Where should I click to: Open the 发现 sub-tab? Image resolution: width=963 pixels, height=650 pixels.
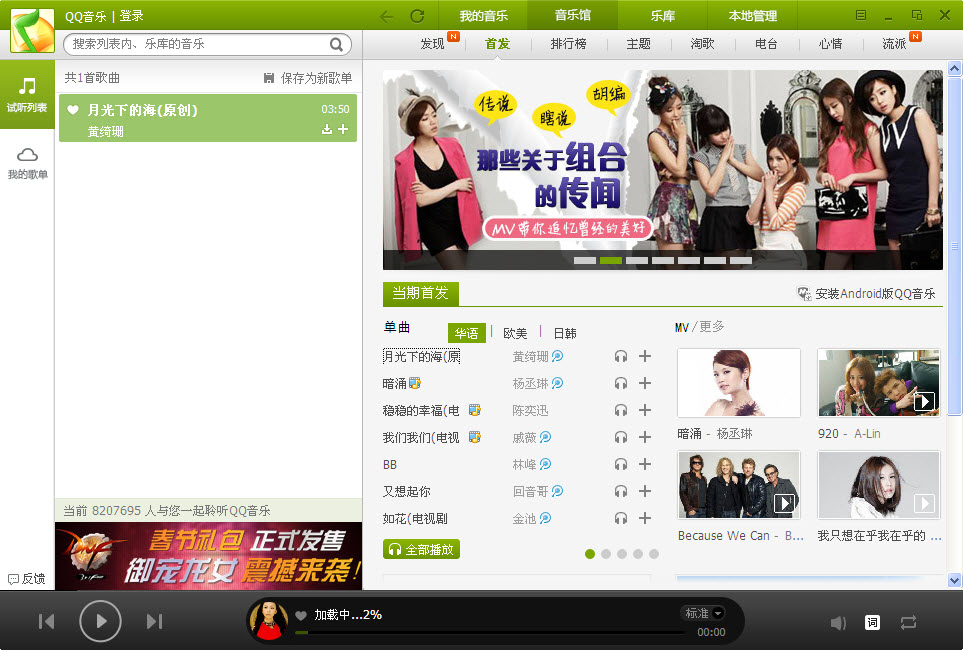pos(432,44)
